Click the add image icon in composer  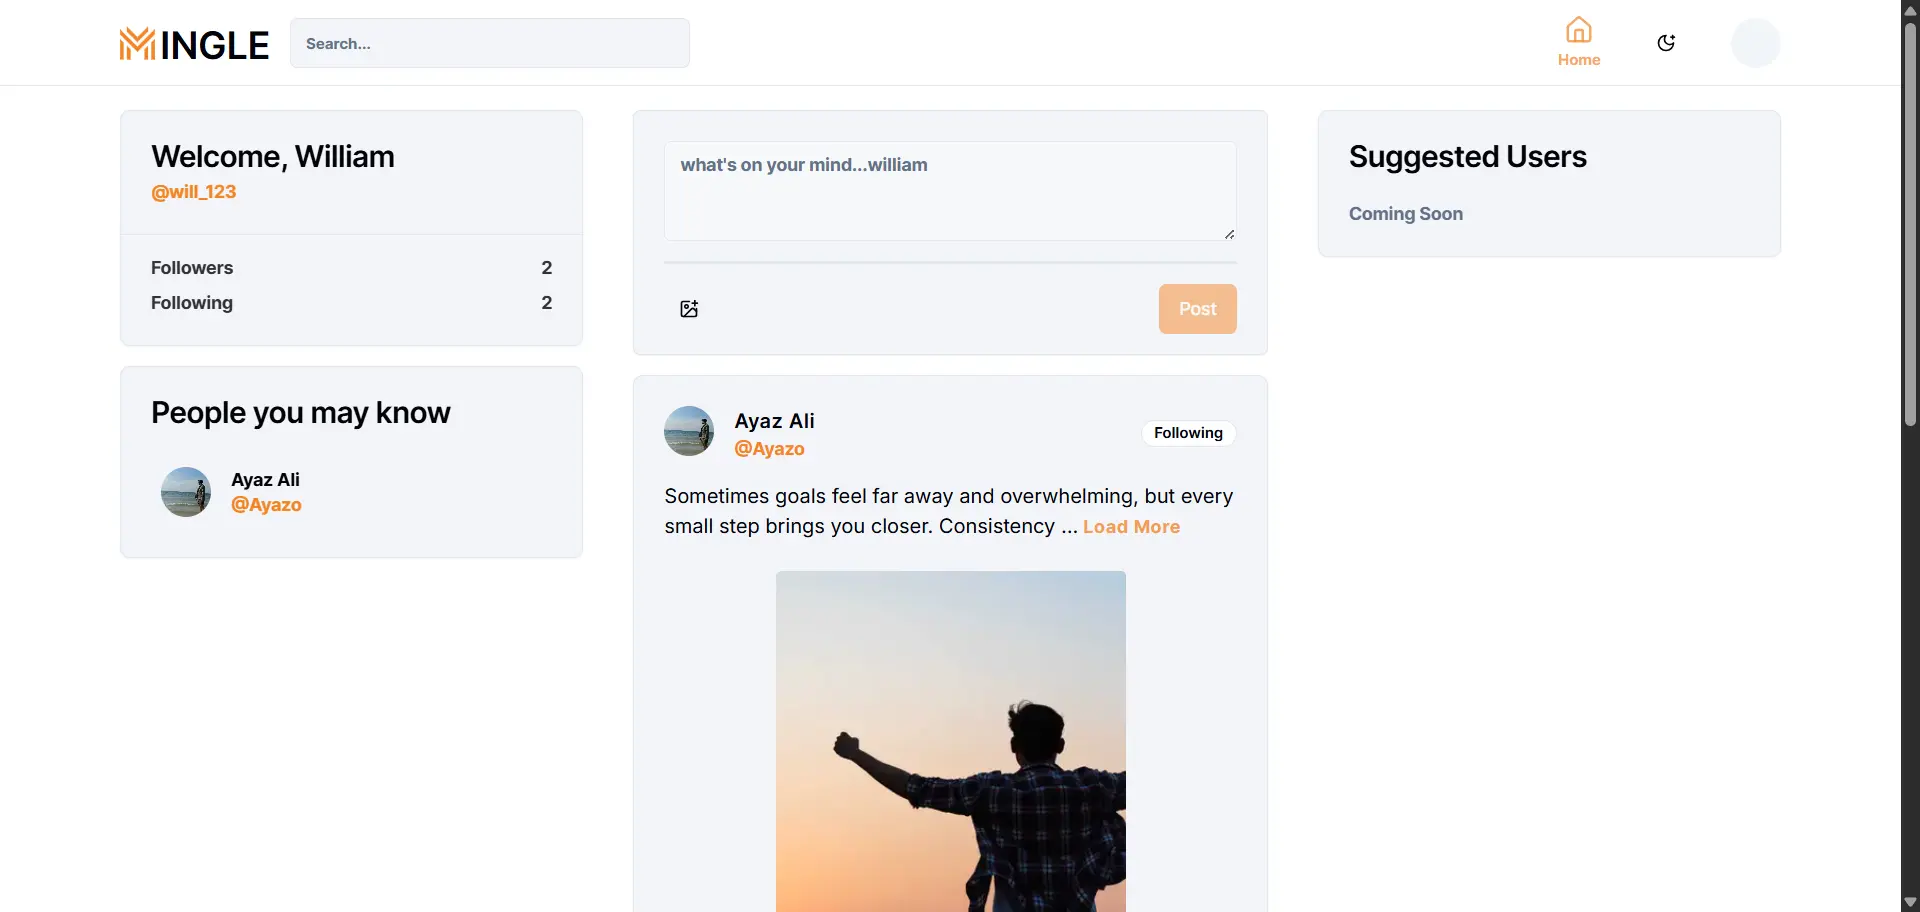pyautogui.click(x=689, y=309)
